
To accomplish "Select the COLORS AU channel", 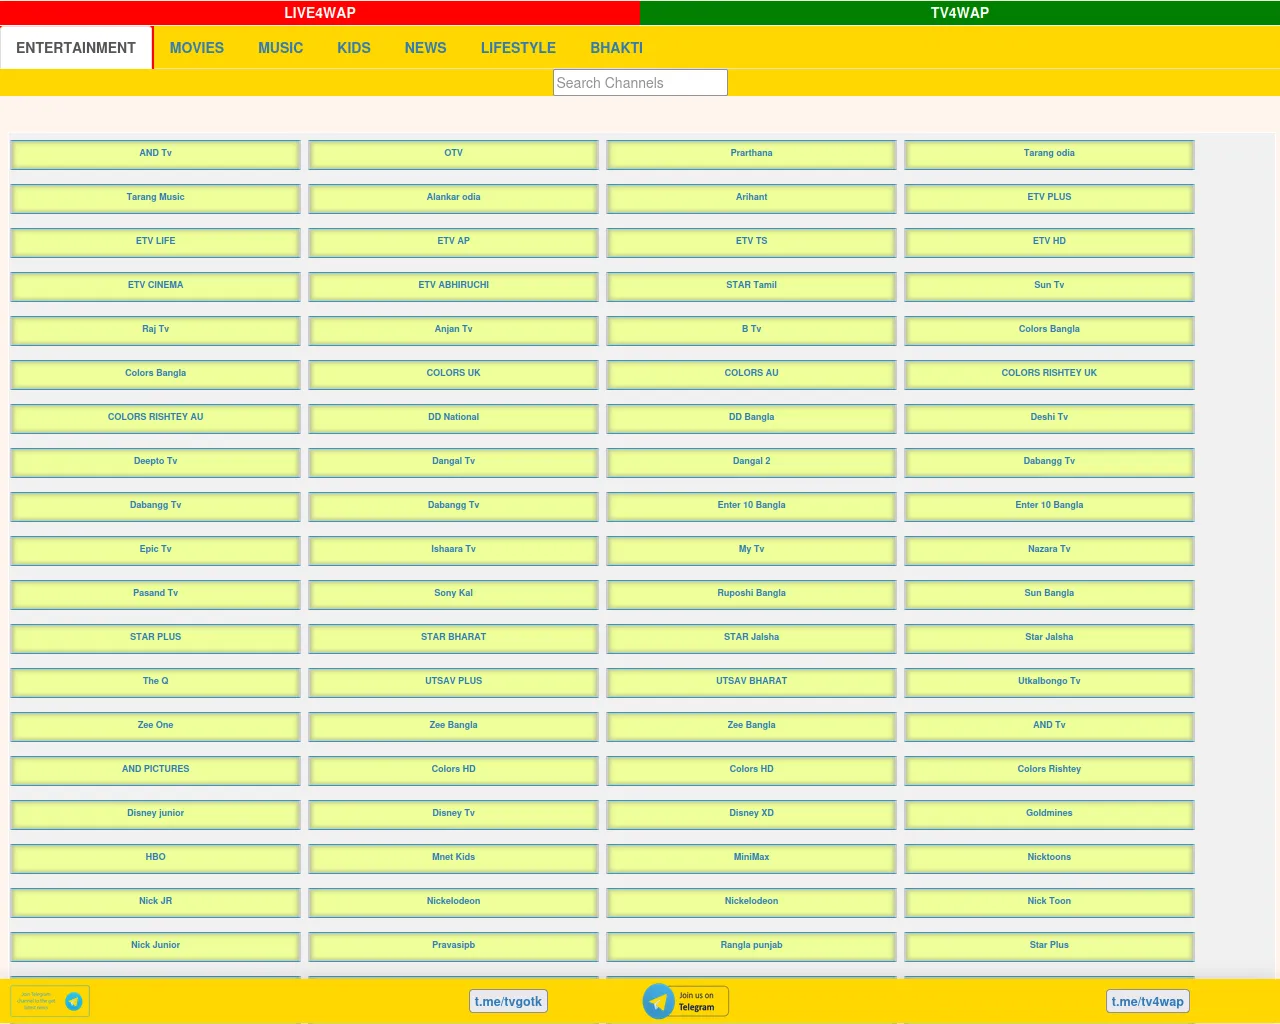I will point(752,374).
